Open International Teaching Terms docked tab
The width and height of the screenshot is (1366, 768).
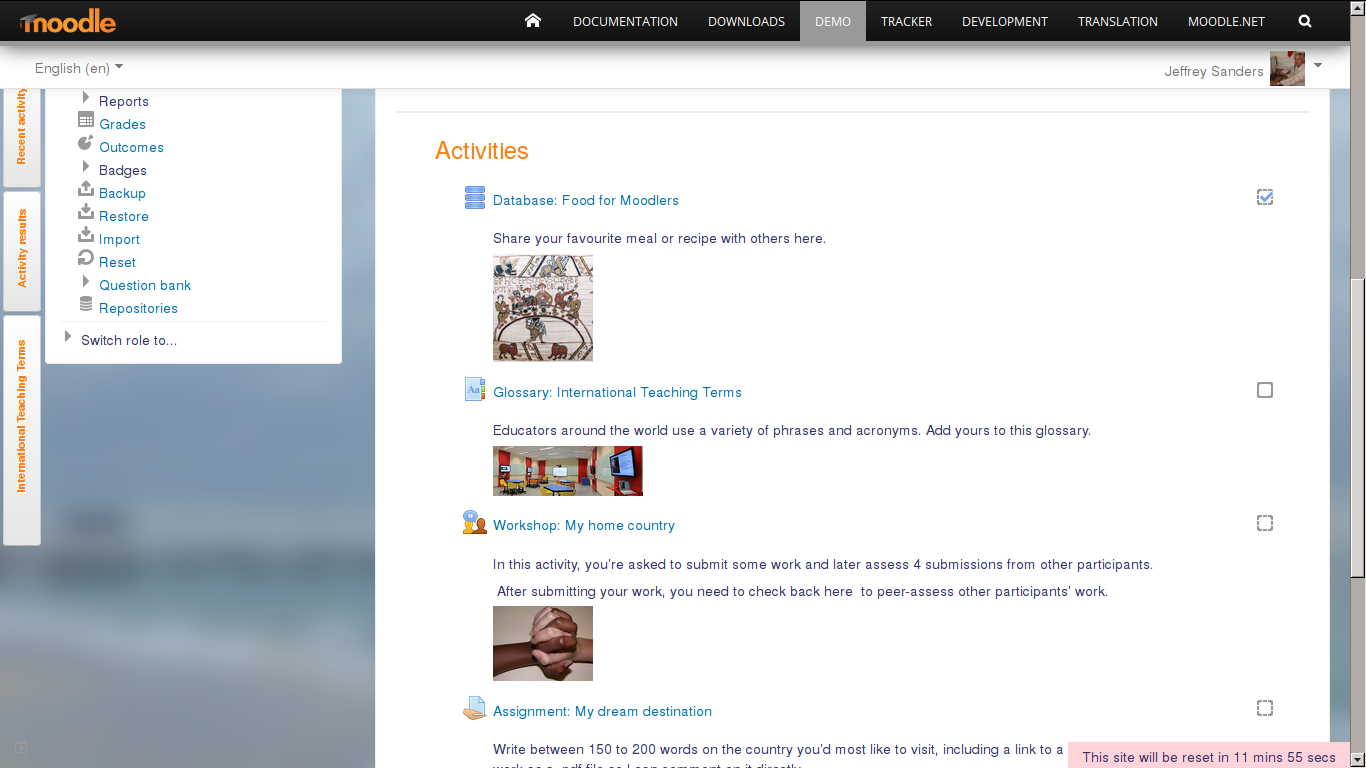pos(22,430)
